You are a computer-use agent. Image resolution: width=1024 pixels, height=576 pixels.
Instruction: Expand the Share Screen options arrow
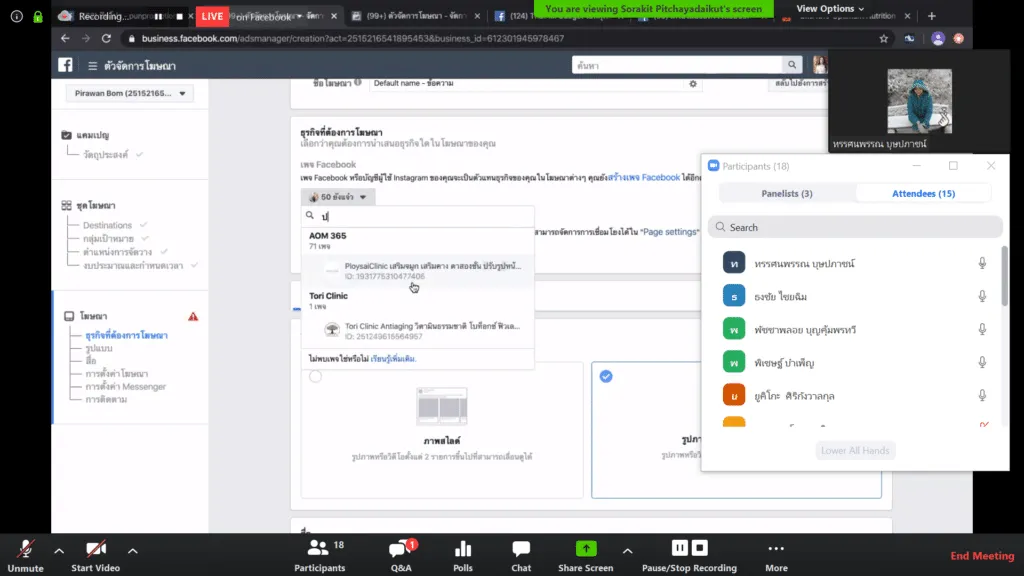point(628,551)
